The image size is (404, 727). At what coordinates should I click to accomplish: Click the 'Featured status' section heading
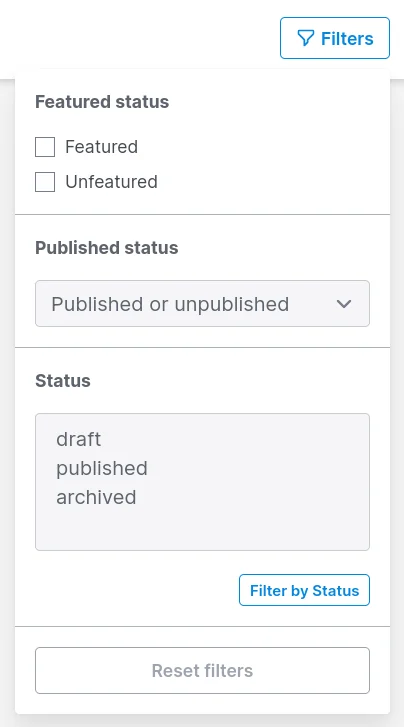click(102, 102)
